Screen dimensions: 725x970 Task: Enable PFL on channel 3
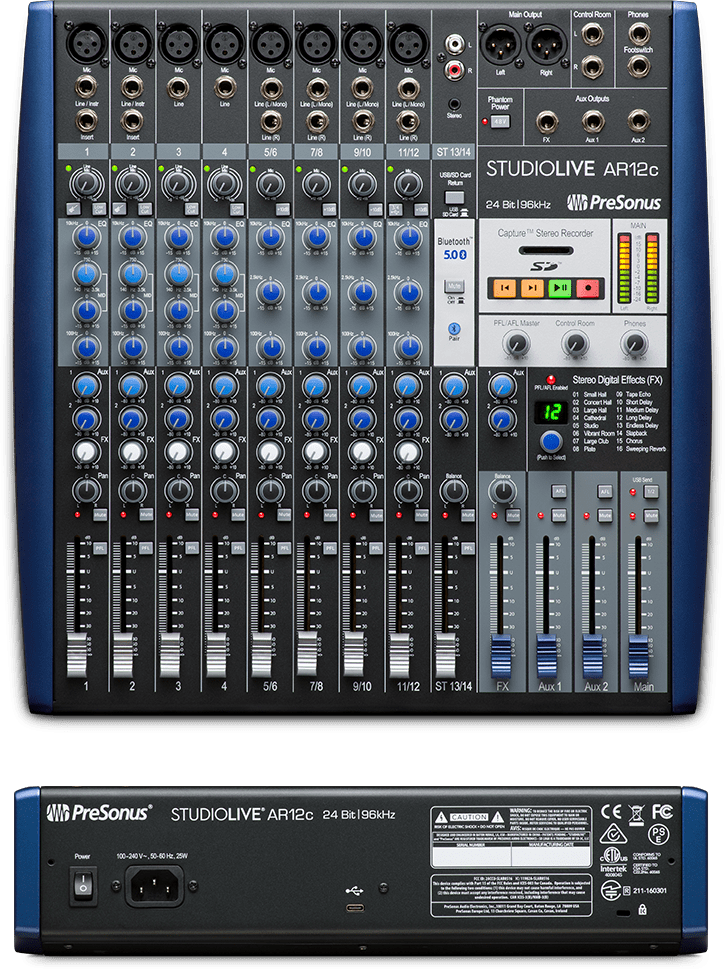click(192, 548)
